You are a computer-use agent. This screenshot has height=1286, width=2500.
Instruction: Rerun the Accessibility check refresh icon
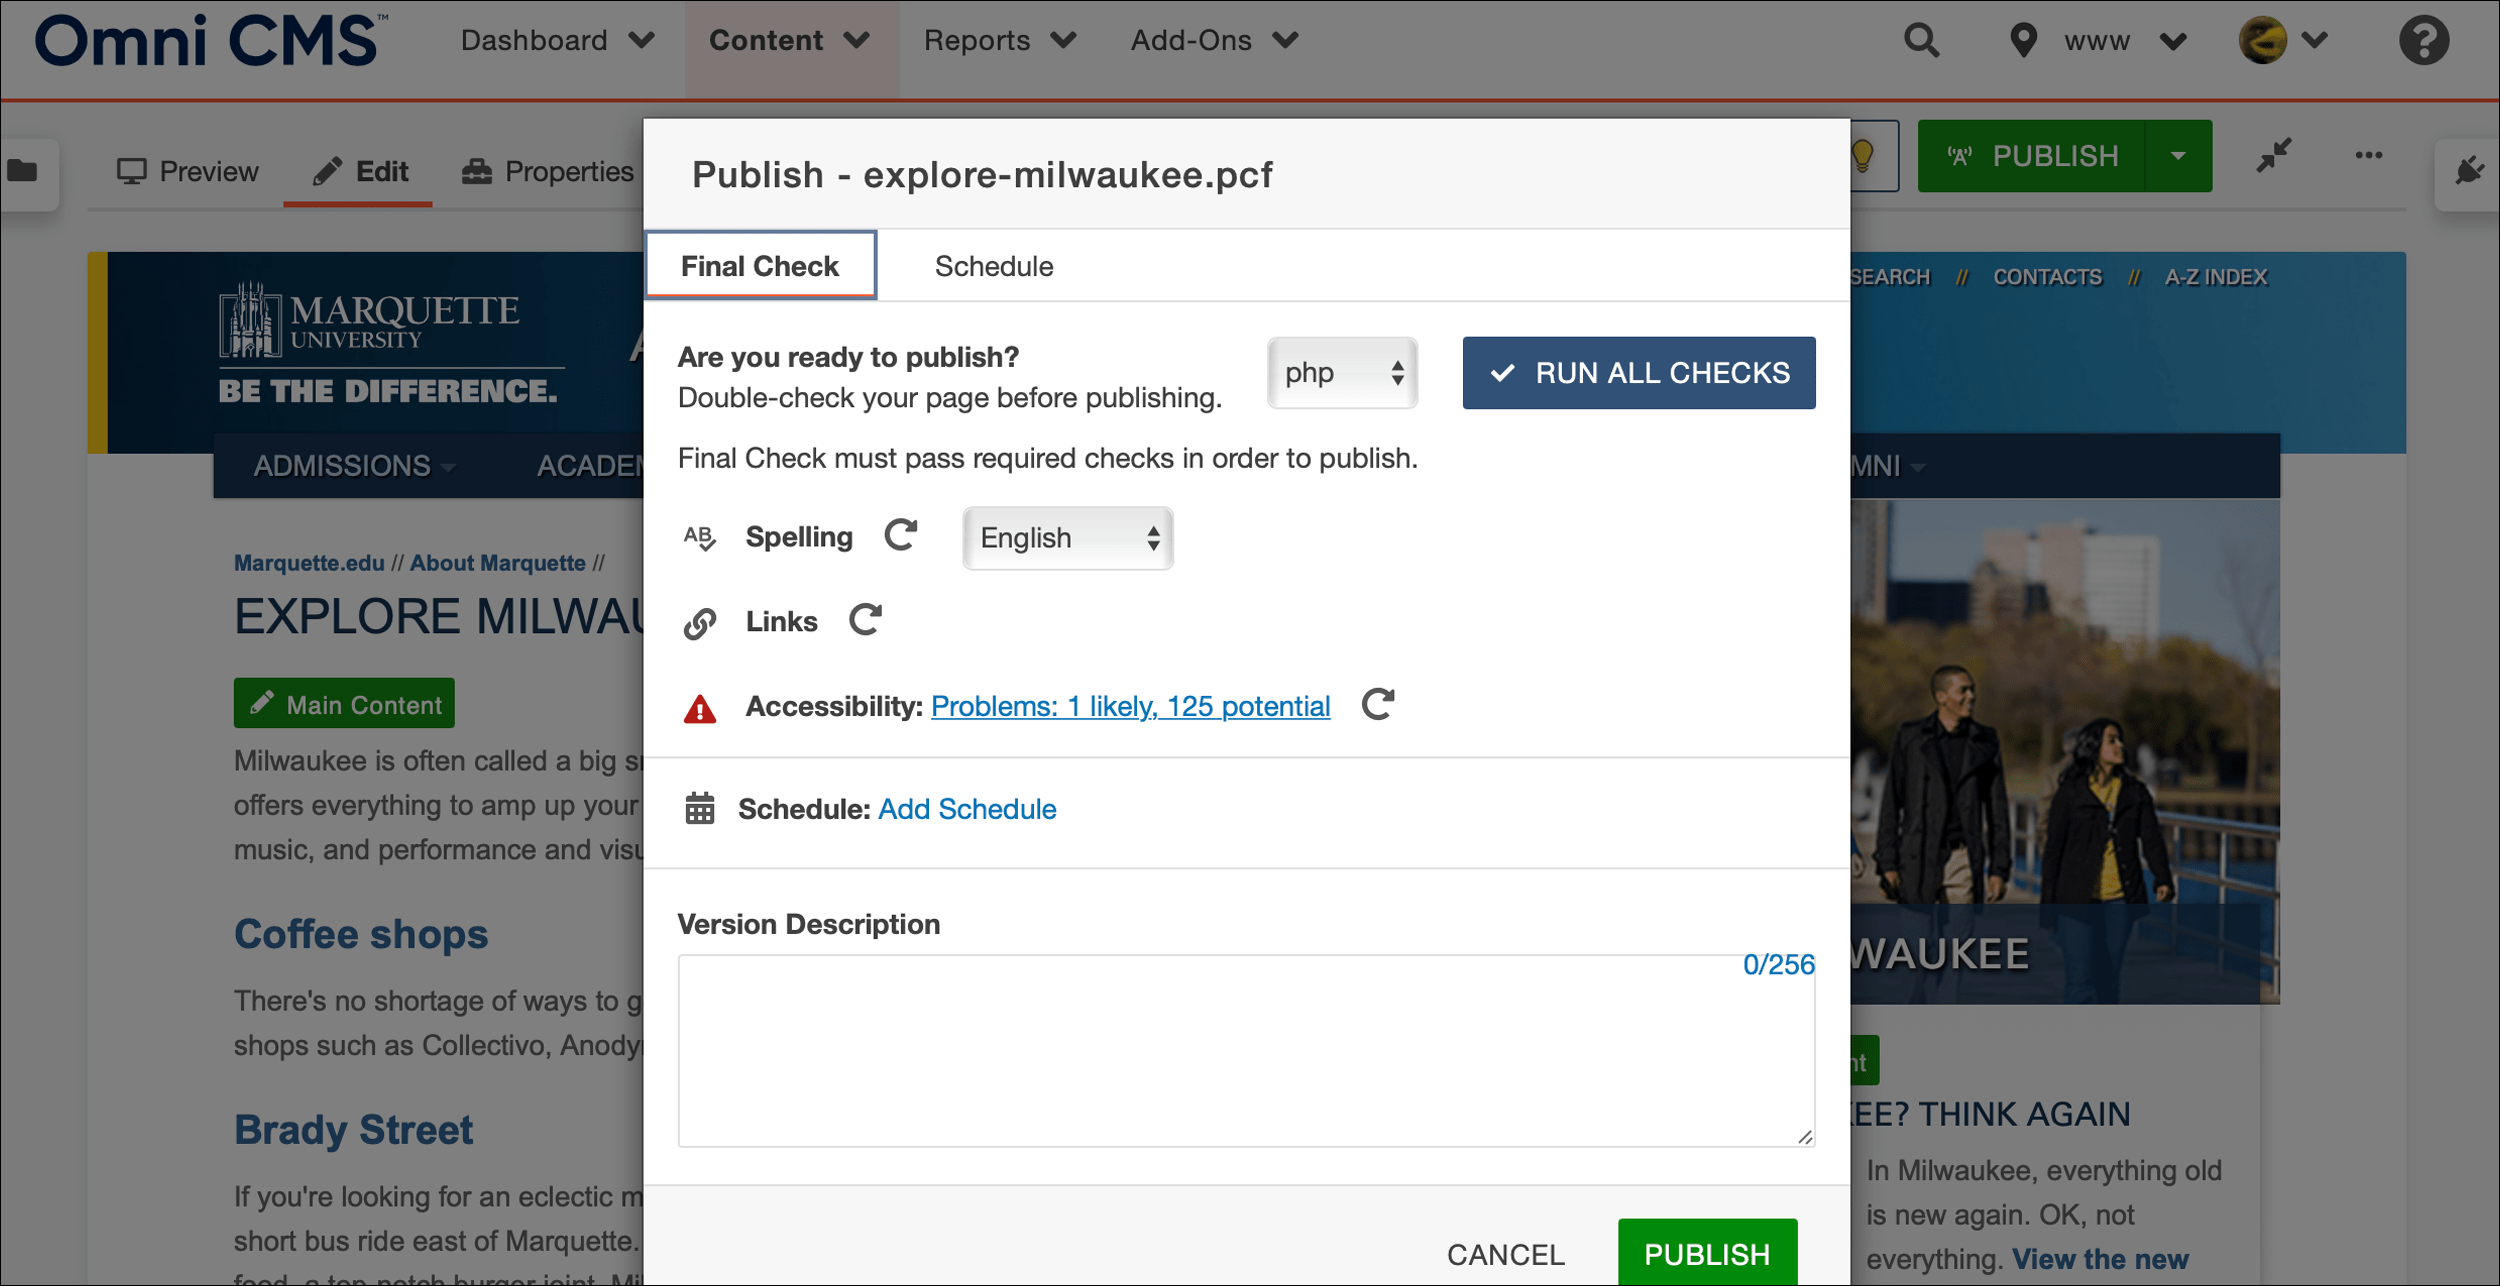[1378, 705]
